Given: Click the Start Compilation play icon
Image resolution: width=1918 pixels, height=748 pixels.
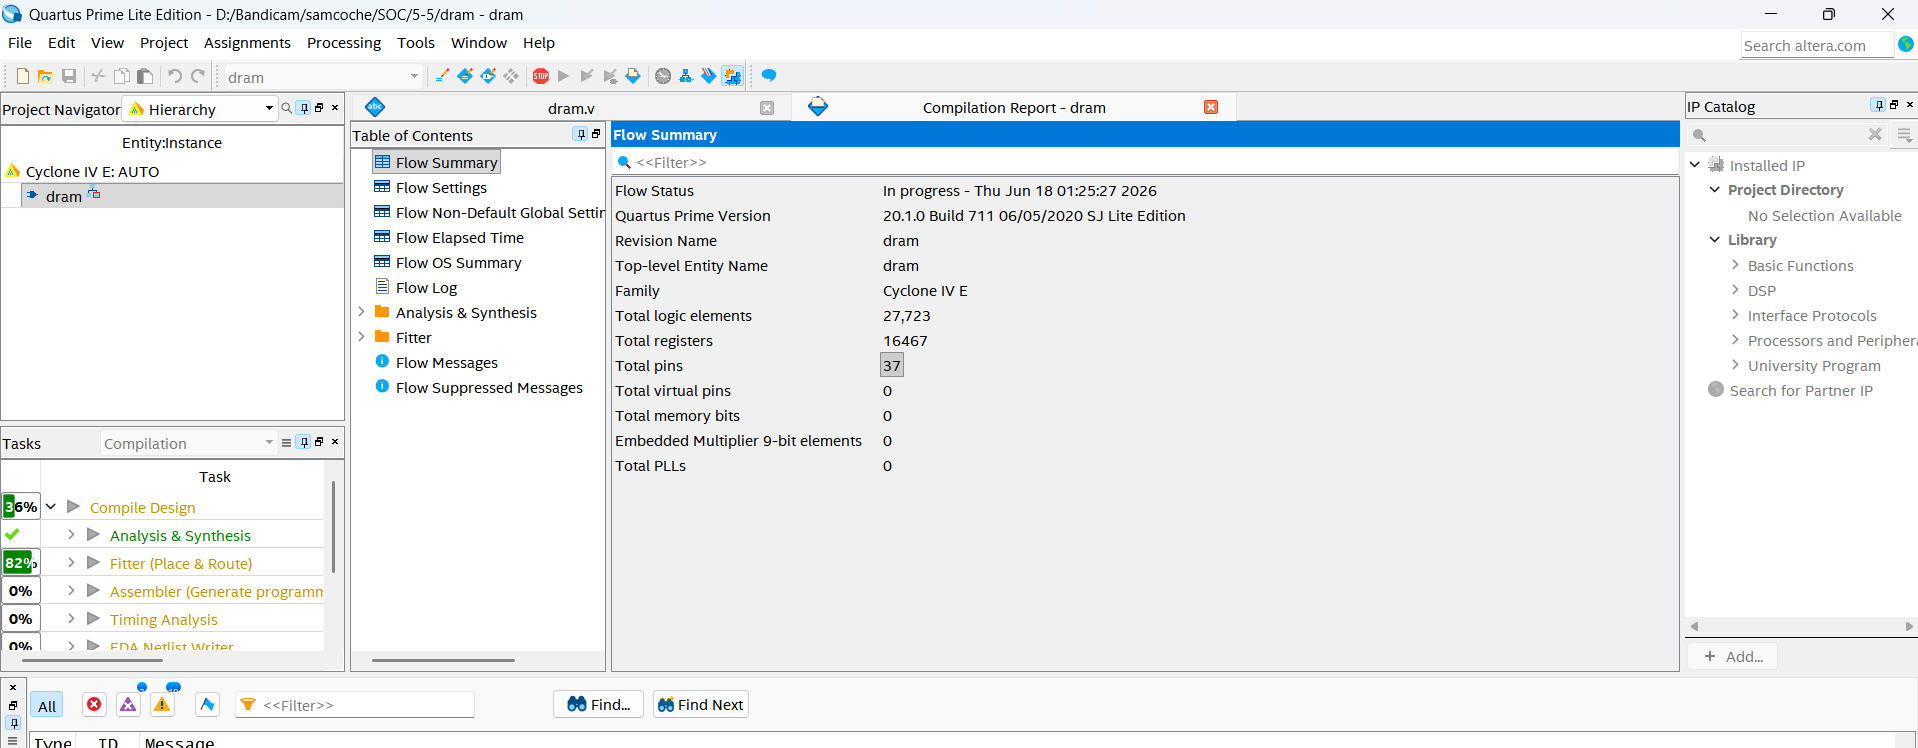Looking at the screenshot, I should [x=564, y=76].
